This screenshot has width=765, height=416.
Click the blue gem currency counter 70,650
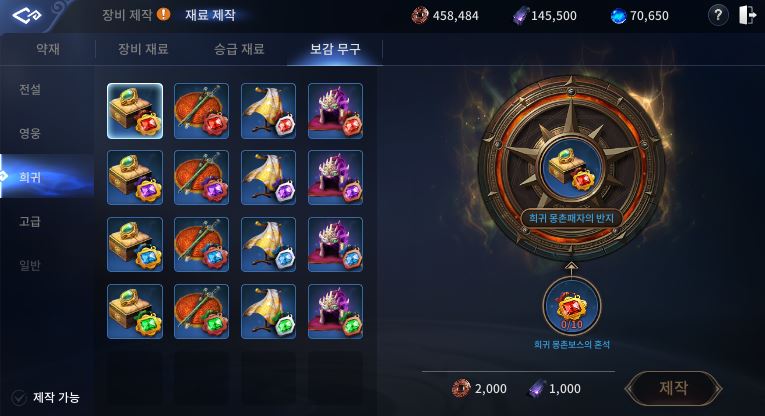point(640,16)
